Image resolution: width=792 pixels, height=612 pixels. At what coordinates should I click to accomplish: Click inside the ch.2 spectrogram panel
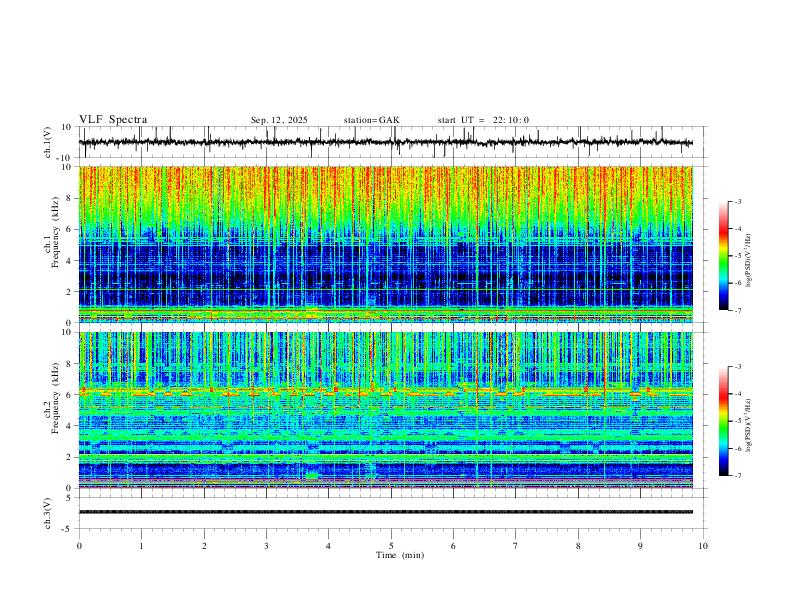385,410
